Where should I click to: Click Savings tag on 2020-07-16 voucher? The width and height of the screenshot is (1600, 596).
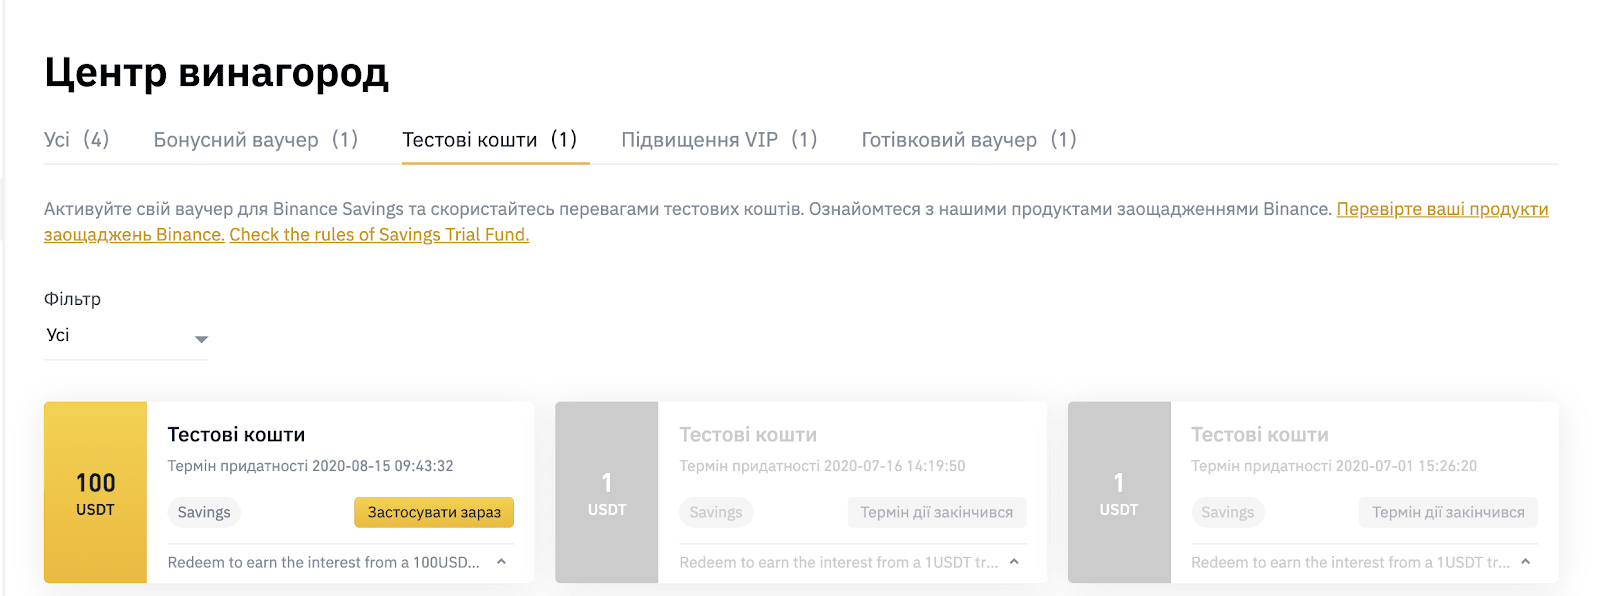716,512
